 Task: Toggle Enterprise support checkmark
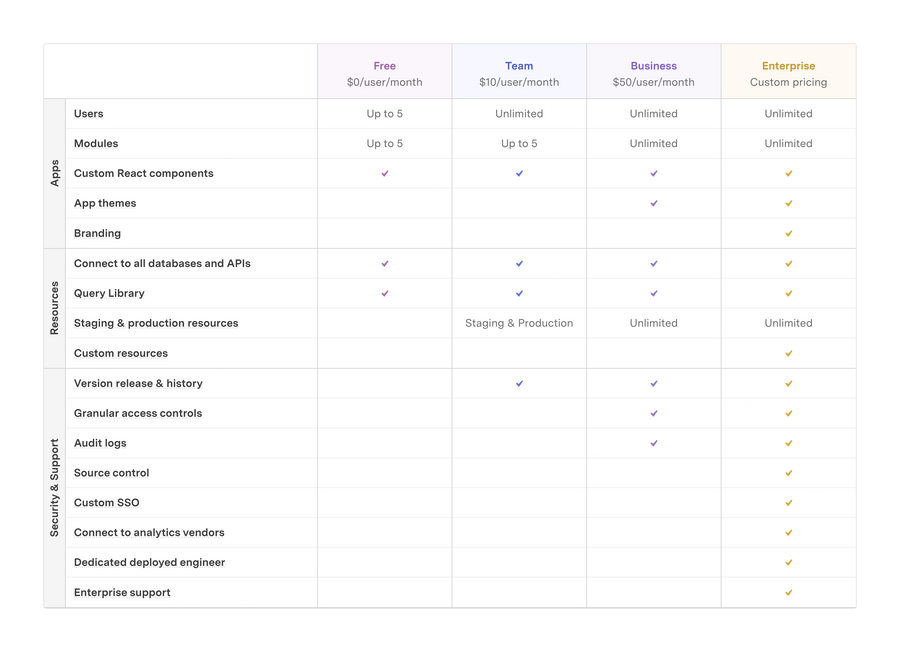click(788, 592)
